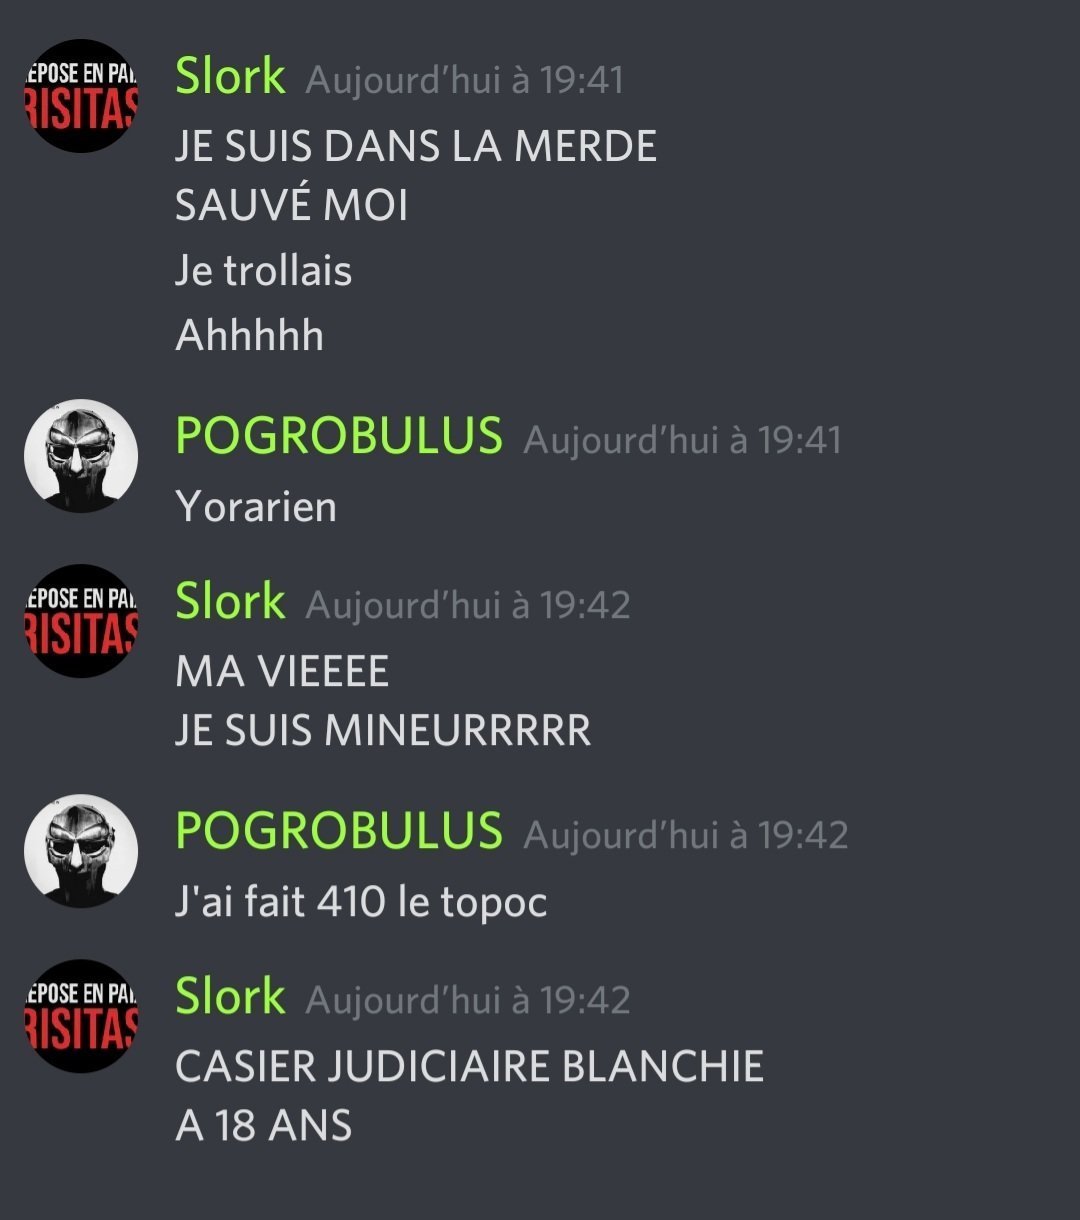Screen dimensions: 1080x1220
Task: Select the "JE SUIS MINEURRRRR" message
Action: (x=383, y=731)
